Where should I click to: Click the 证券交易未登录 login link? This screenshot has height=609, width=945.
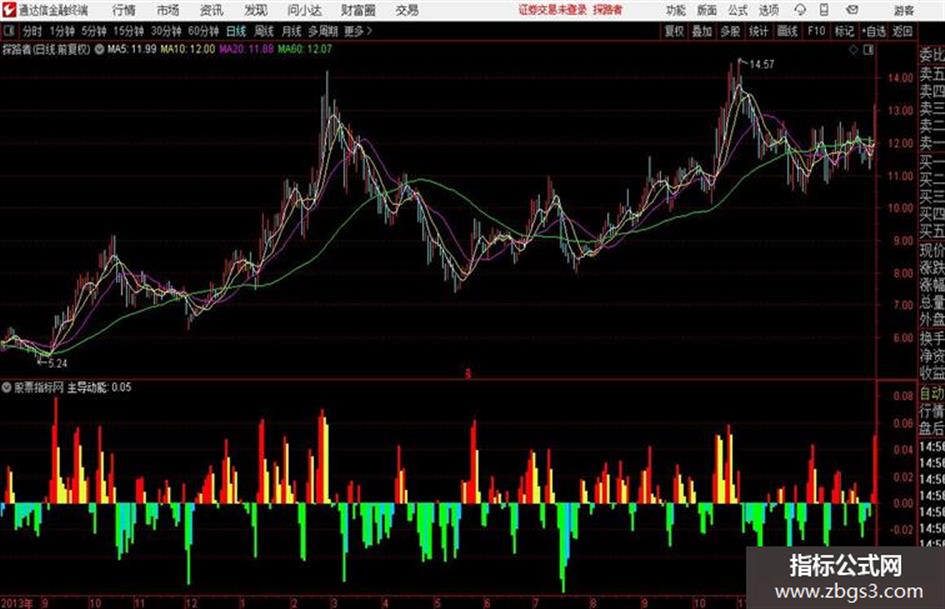553,10
